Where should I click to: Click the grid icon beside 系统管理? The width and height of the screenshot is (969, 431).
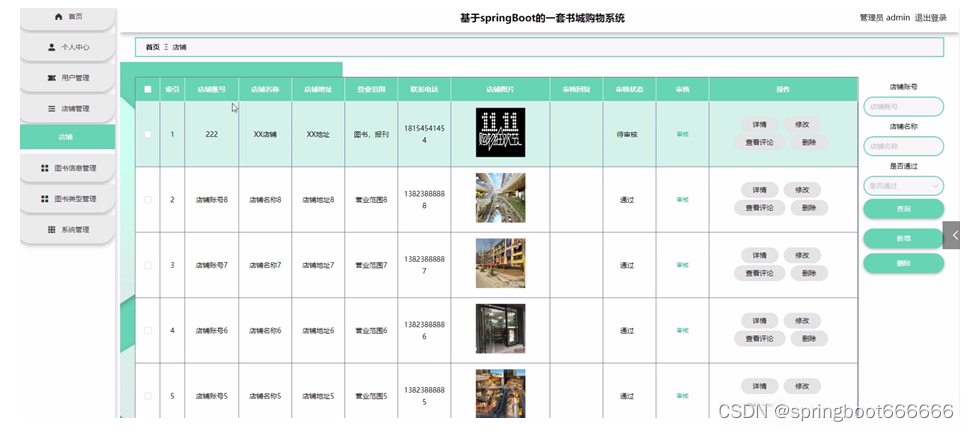click(x=52, y=229)
